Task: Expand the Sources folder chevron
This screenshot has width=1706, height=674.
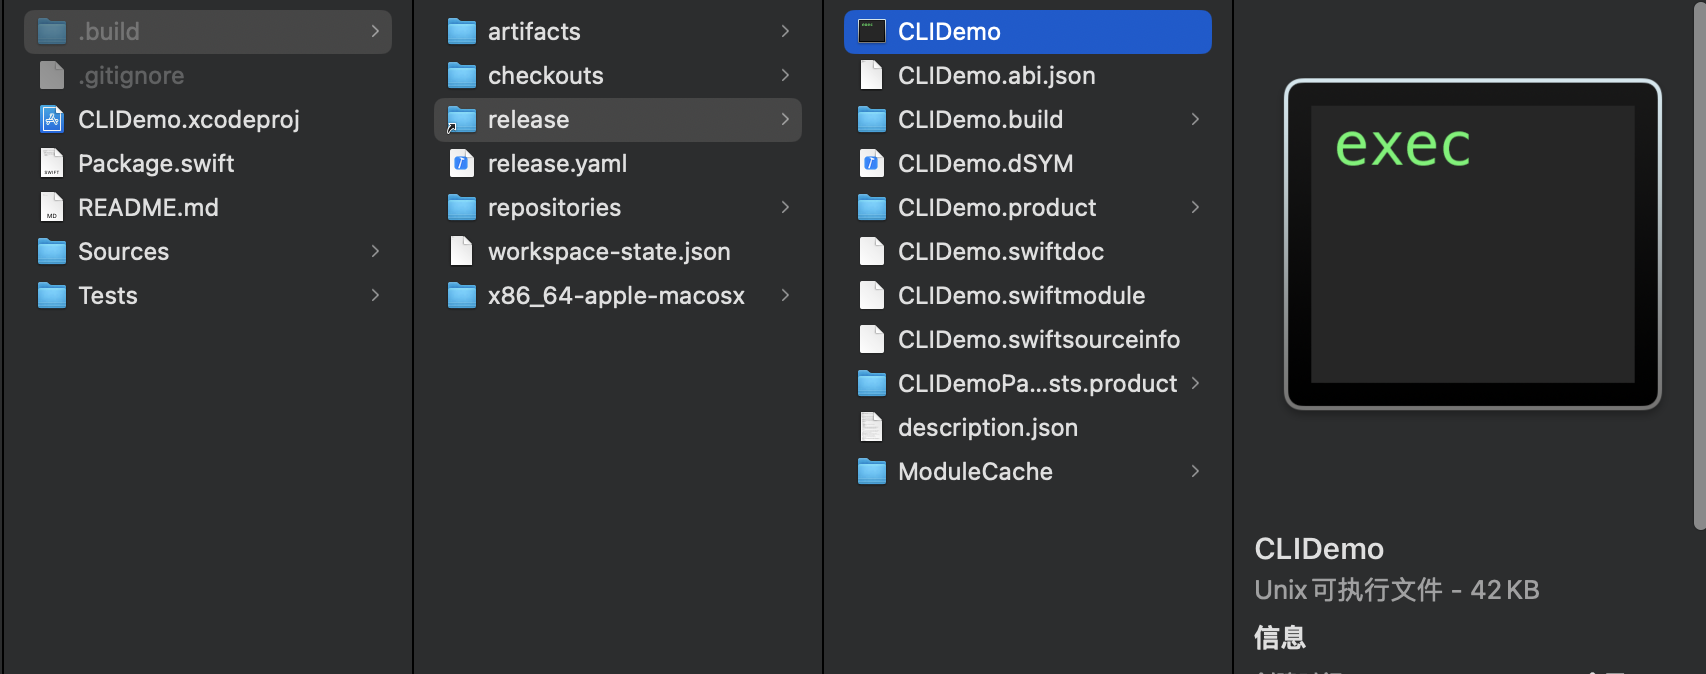Action: (375, 252)
